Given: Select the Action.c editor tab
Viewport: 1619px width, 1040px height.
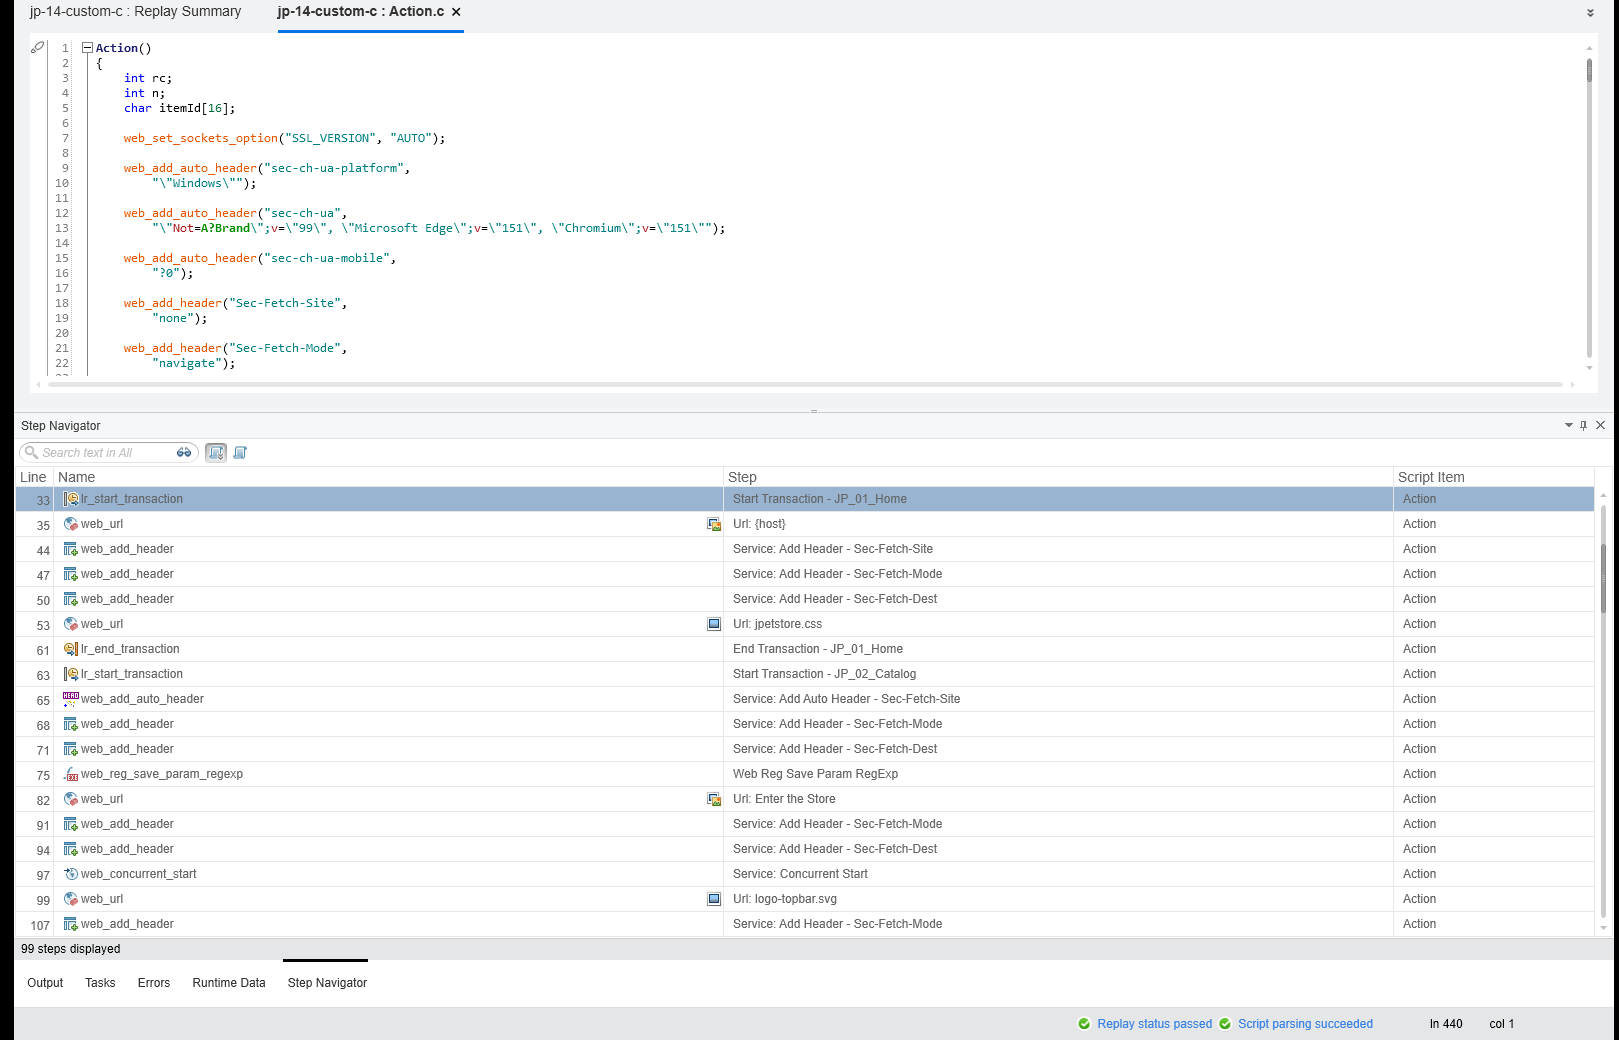Looking at the screenshot, I should pyautogui.click(x=361, y=12).
